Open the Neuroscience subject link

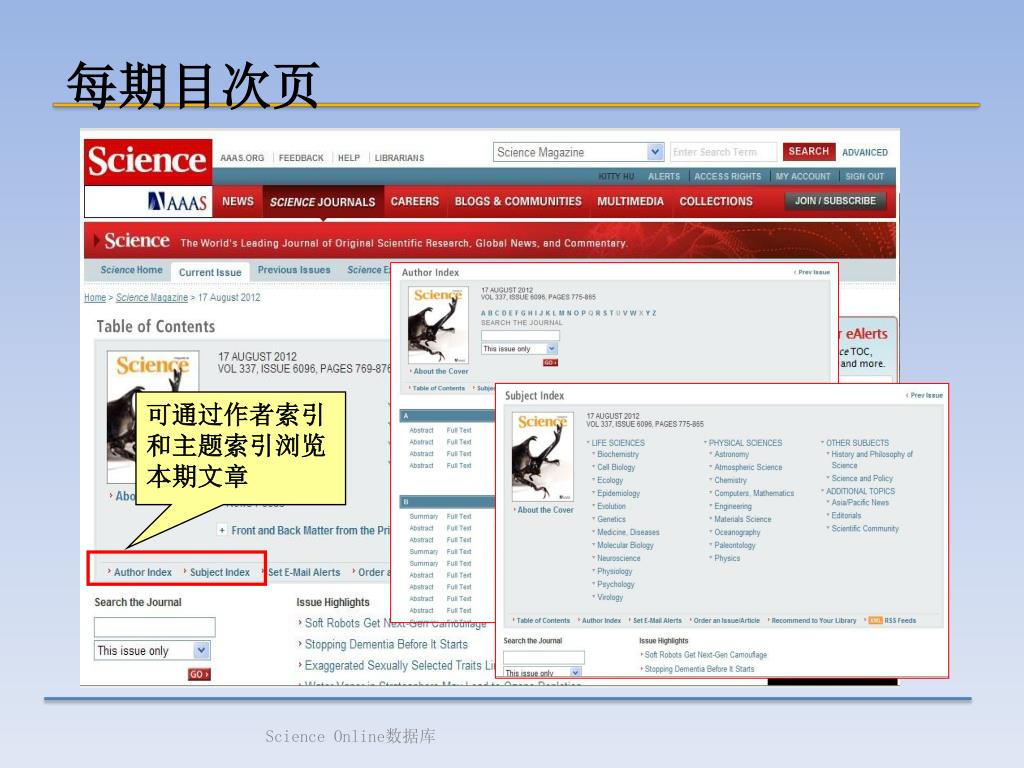pyautogui.click(x=618, y=558)
